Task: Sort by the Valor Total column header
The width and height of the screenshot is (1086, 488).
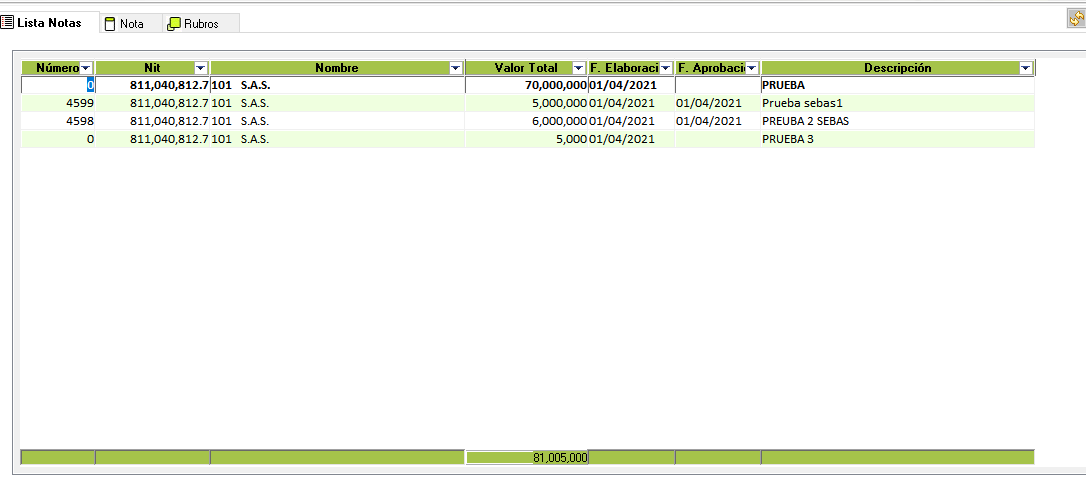Action: (x=526, y=68)
